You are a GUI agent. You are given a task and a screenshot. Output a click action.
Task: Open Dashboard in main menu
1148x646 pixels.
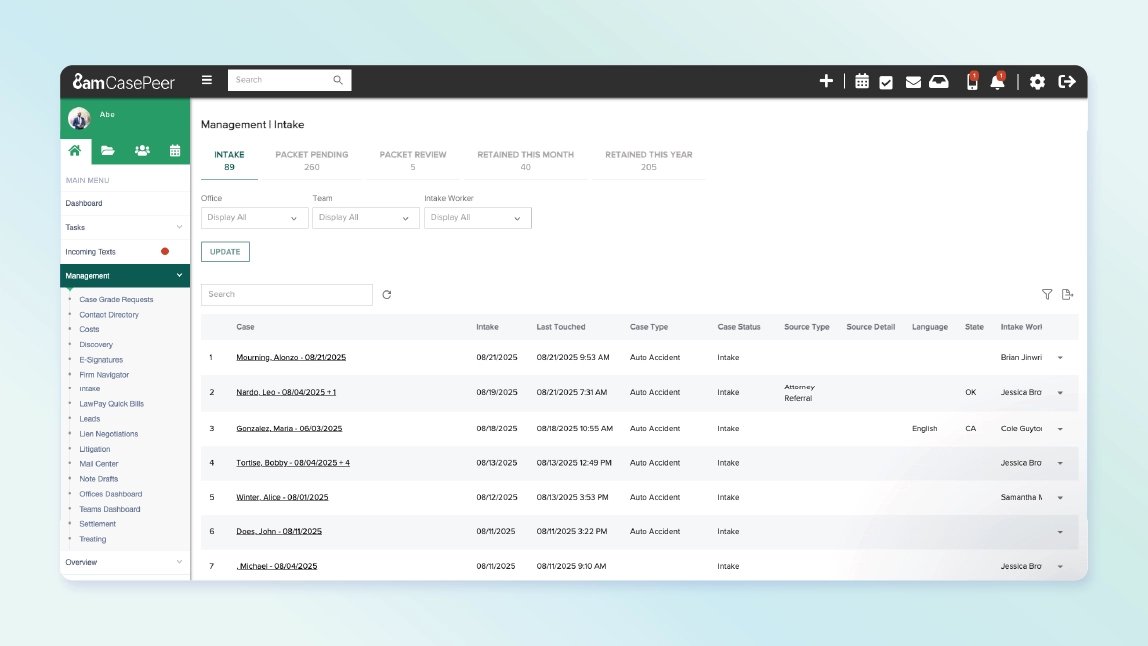click(84, 203)
